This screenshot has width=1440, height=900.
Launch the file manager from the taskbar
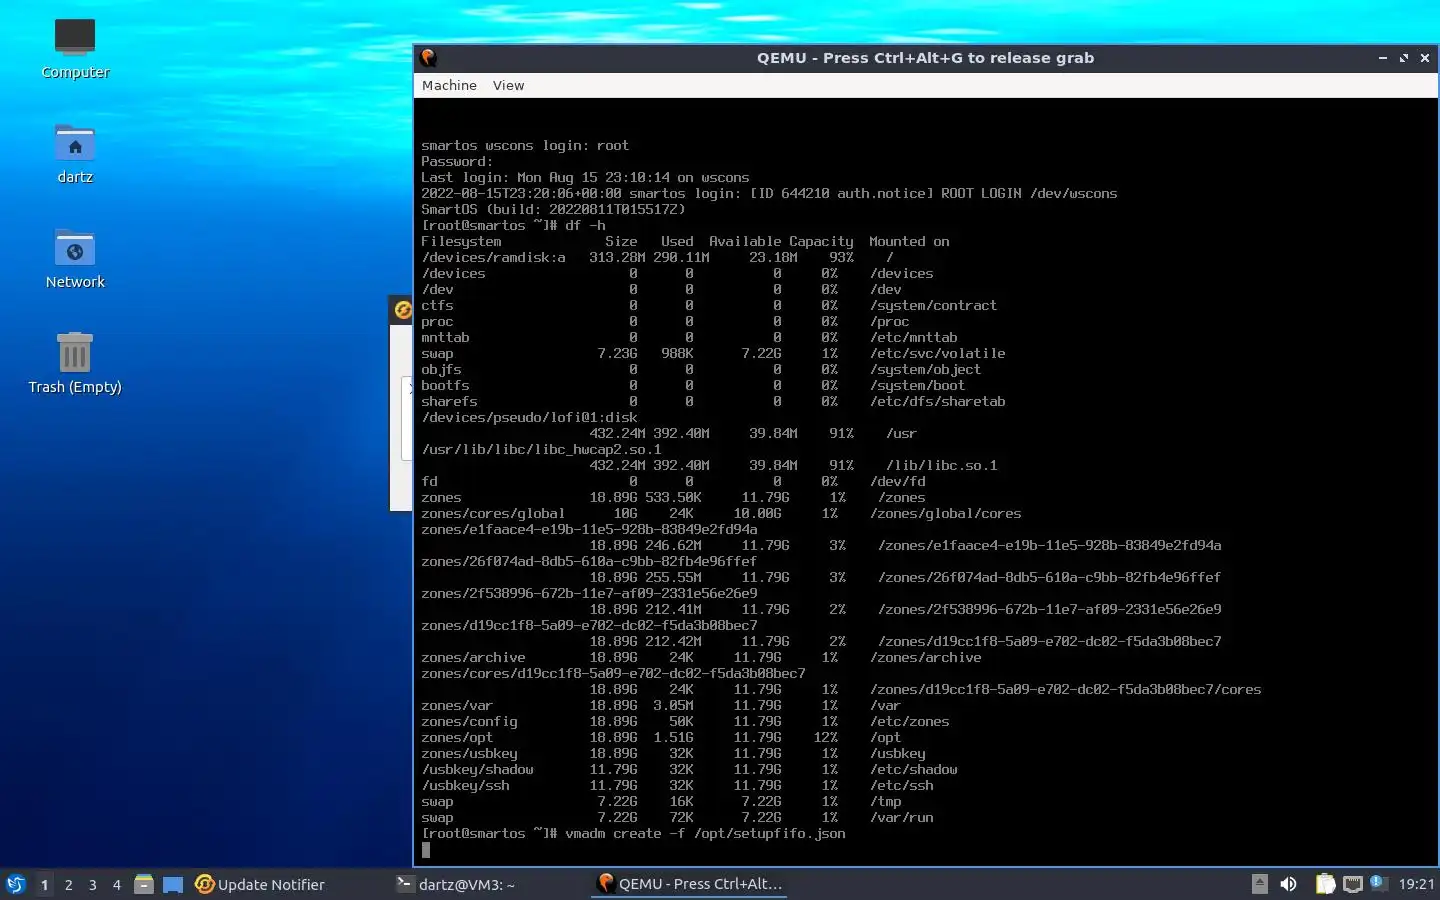coord(144,884)
